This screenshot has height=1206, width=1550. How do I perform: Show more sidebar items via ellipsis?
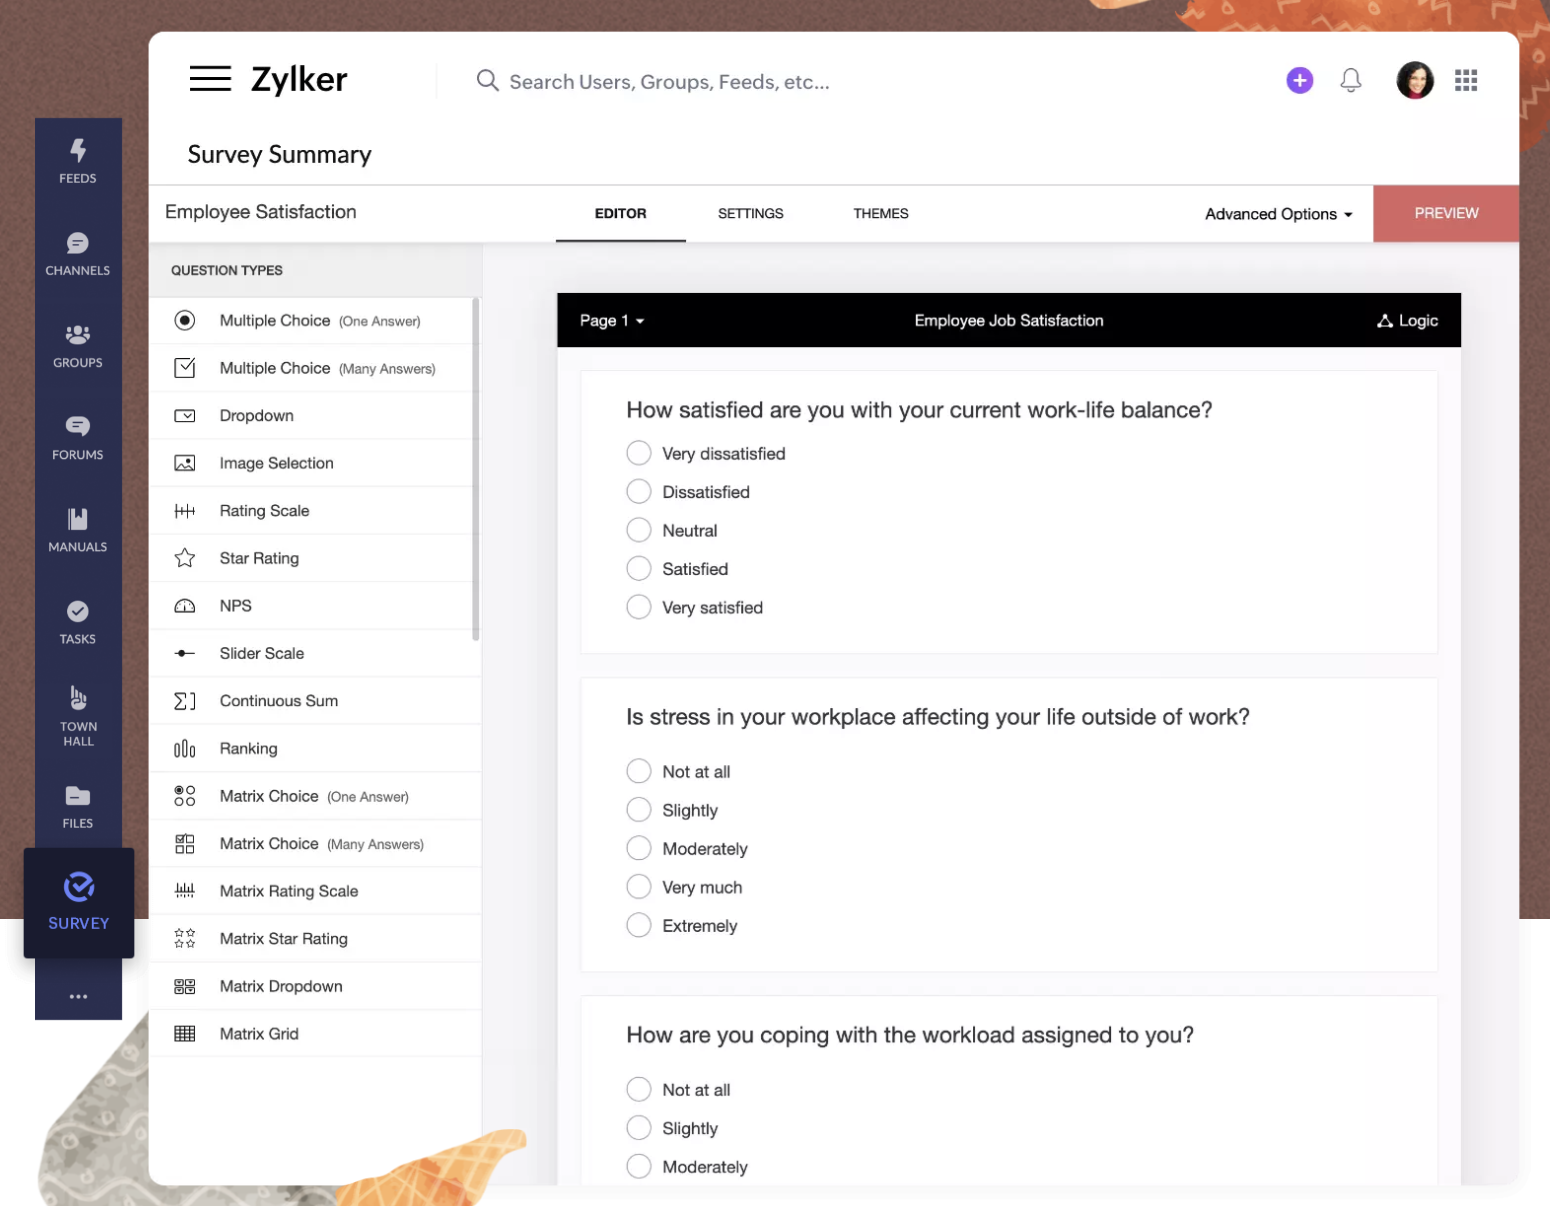coord(78,997)
